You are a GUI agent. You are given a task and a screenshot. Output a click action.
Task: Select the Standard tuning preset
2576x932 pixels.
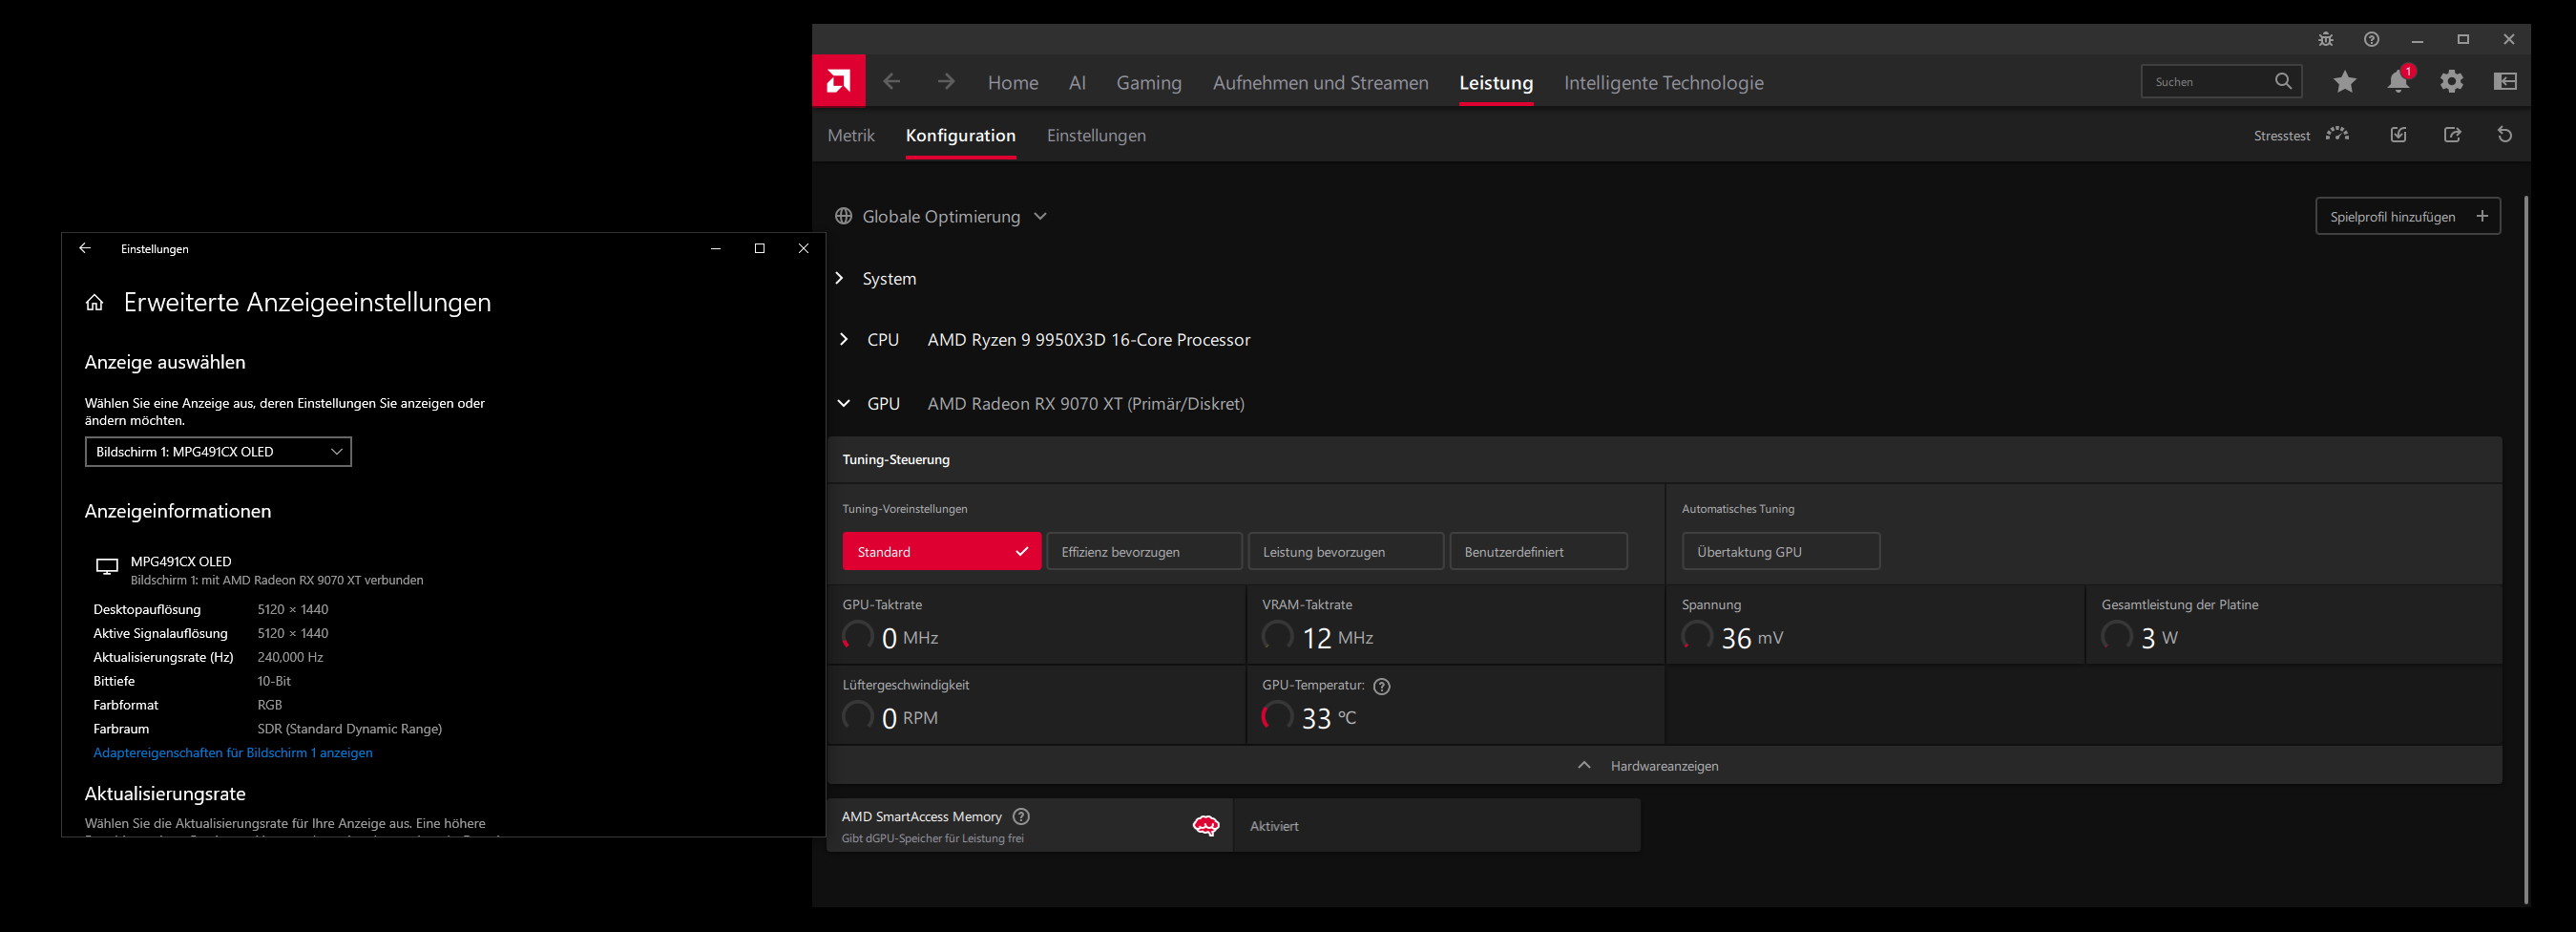click(941, 551)
